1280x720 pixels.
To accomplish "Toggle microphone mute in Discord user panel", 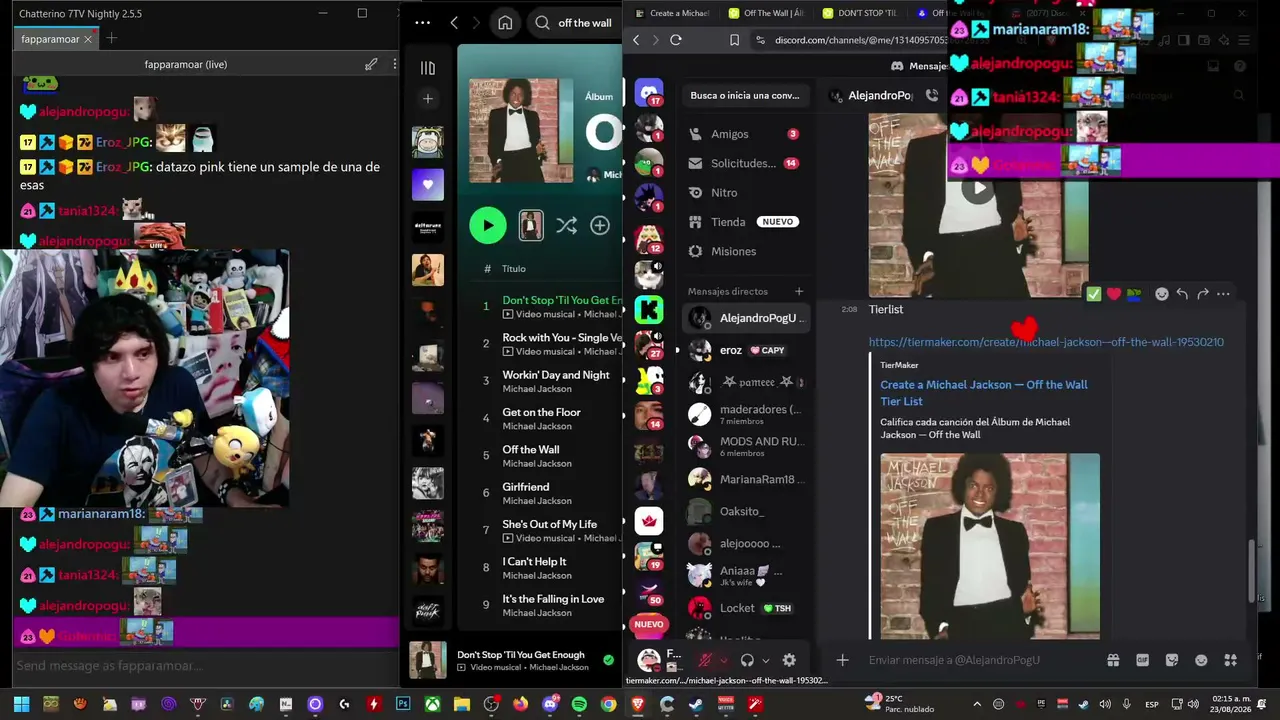I will pos(705,660).
